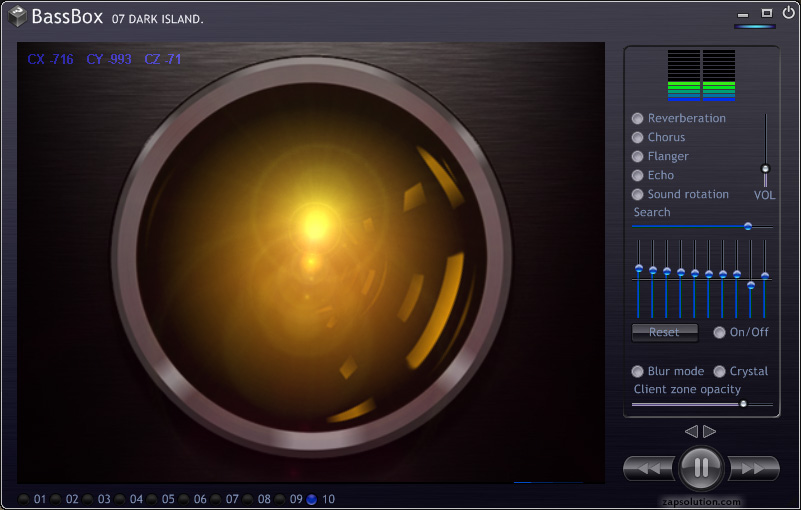
Task: Maximize the BassBox window
Action: [767, 13]
